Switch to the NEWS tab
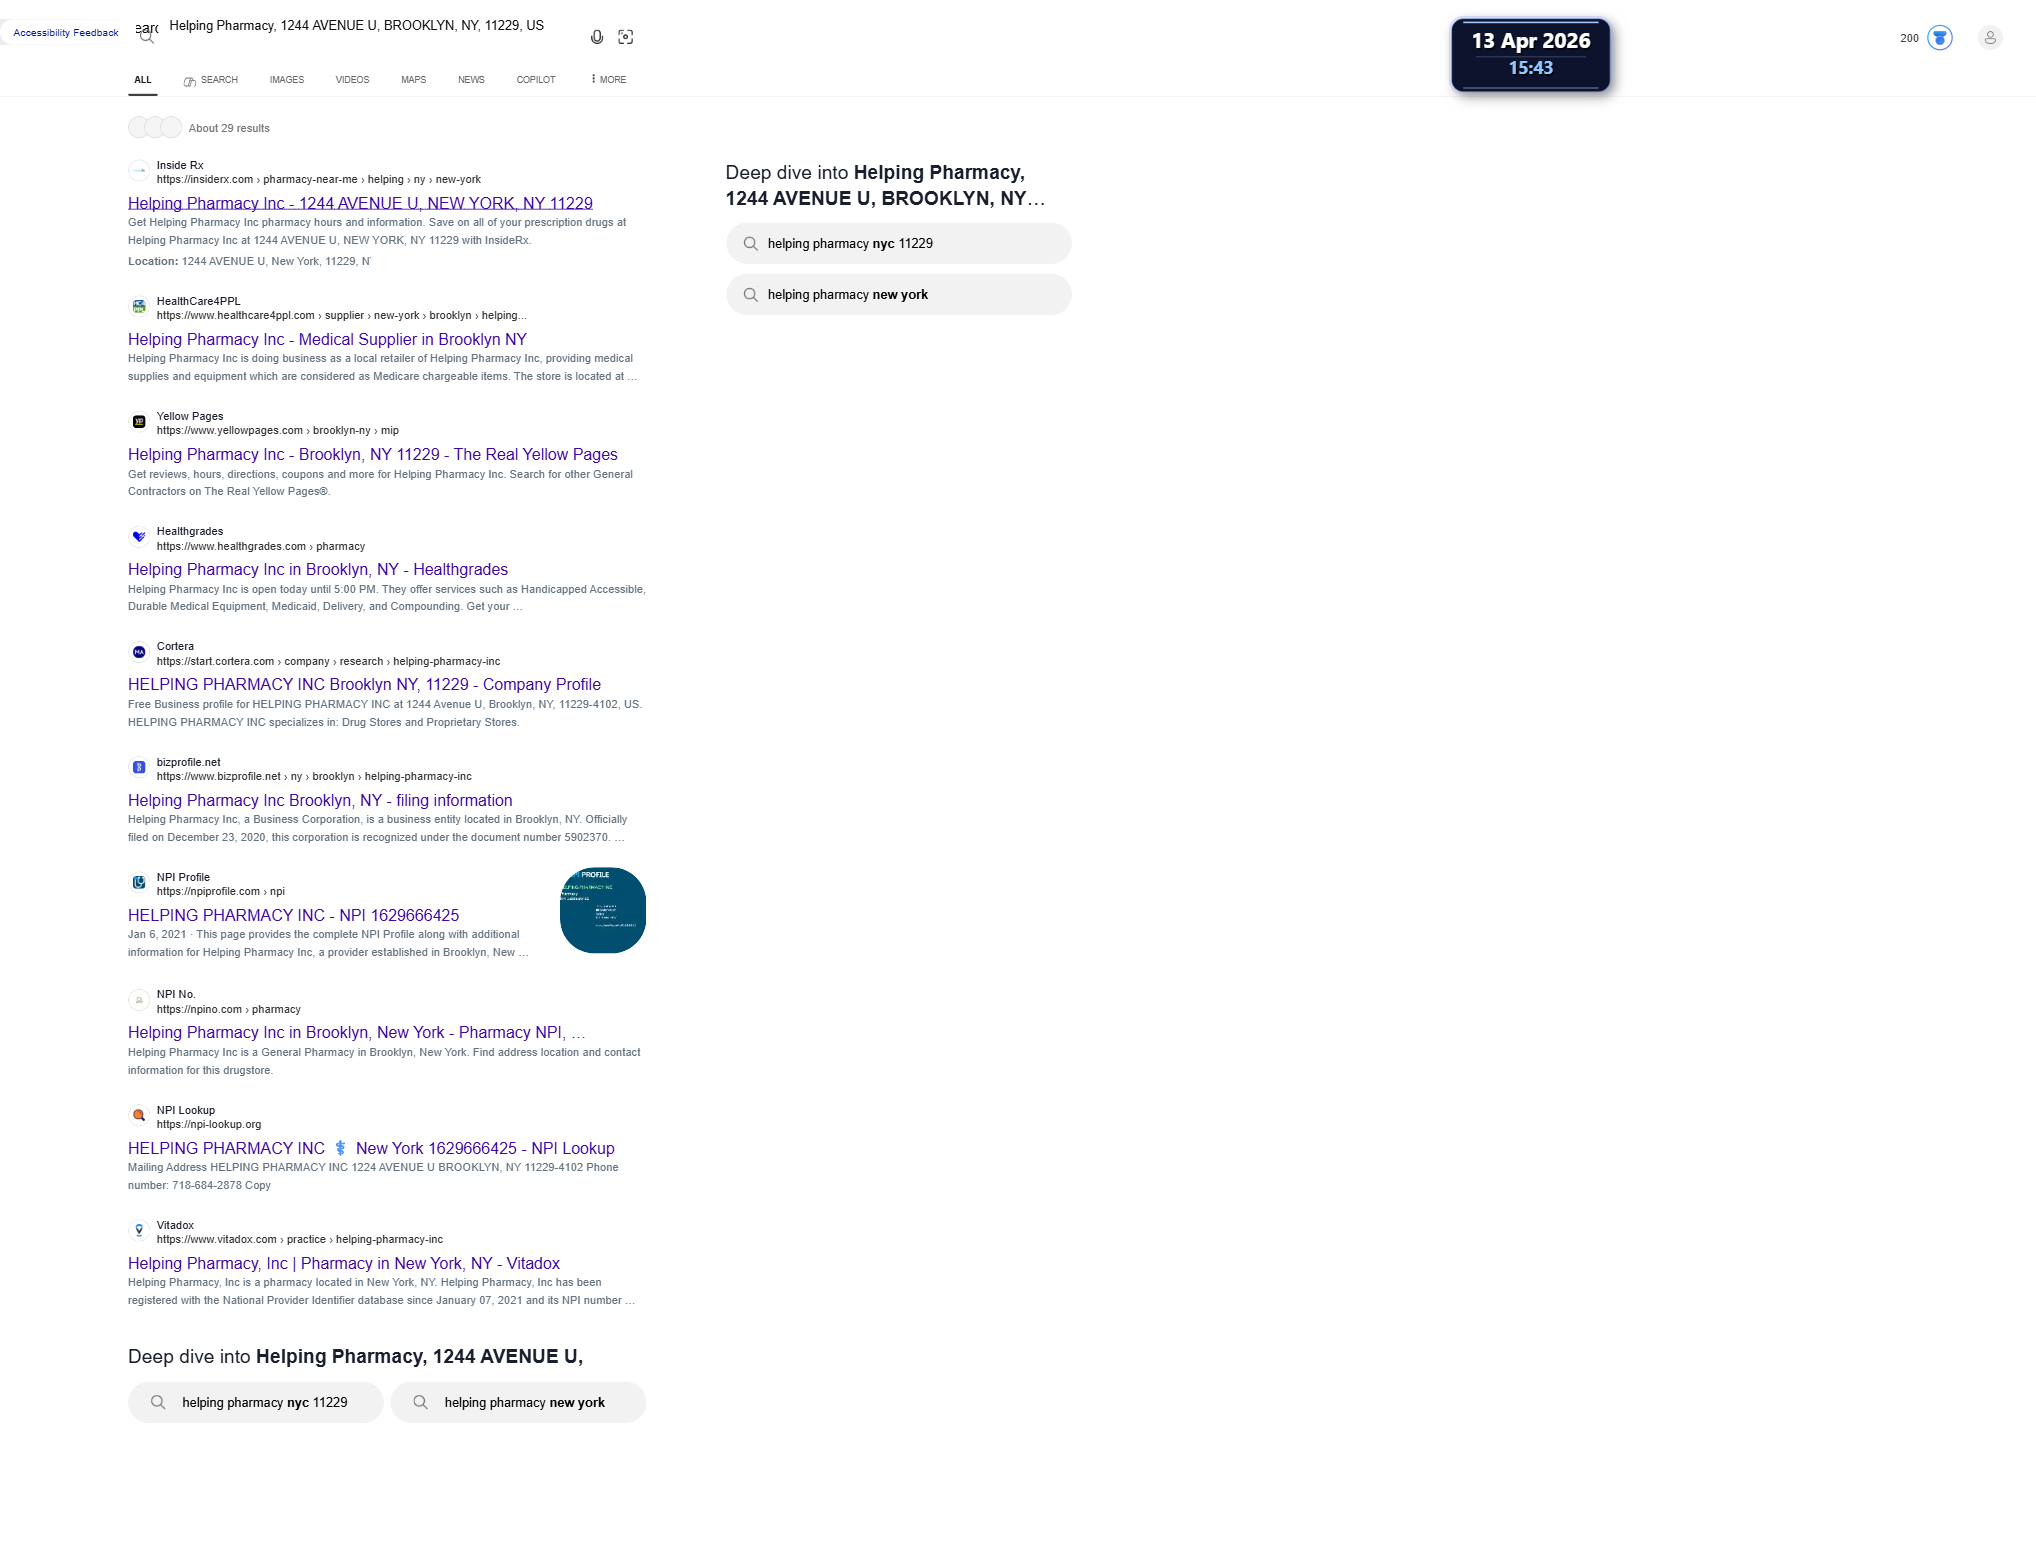Image resolution: width=2036 pixels, height=1558 pixels. point(471,80)
